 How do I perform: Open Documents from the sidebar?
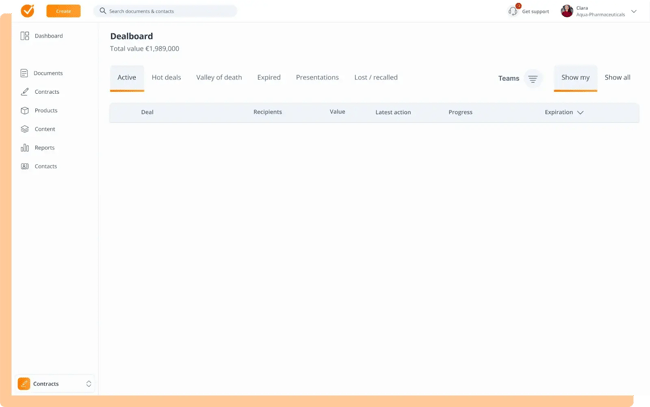tap(48, 73)
